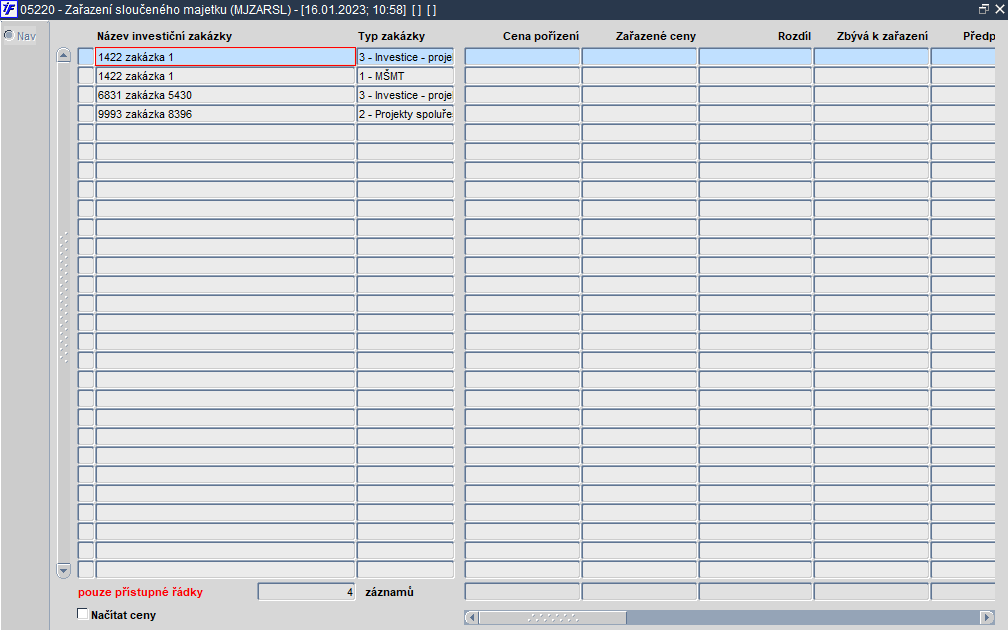Click type cell of 6831 zakázka 5430
1008x630 pixels.
coord(406,95)
